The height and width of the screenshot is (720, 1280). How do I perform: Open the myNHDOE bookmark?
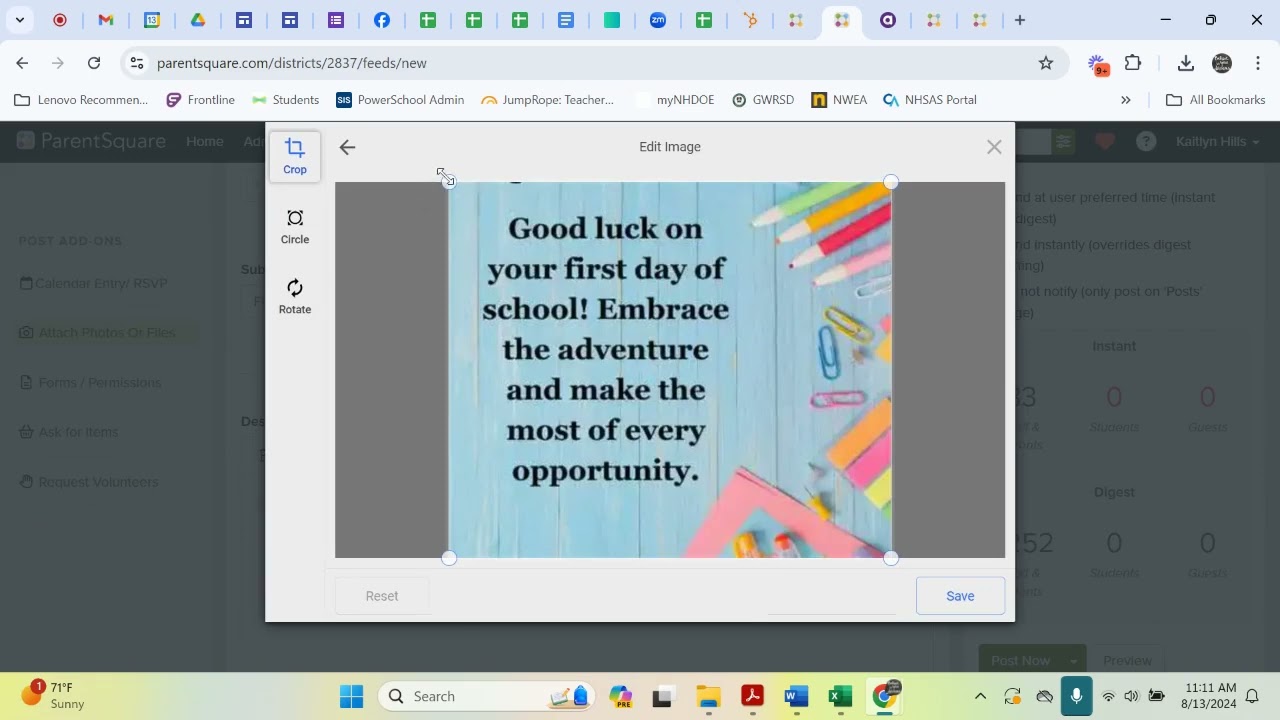[x=676, y=100]
